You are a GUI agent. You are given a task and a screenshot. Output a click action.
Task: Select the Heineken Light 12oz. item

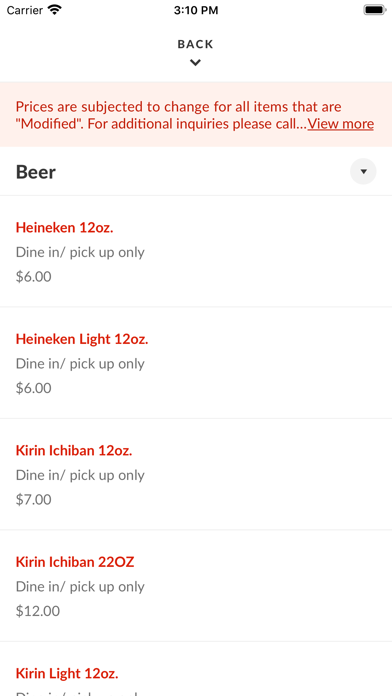point(196,363)
